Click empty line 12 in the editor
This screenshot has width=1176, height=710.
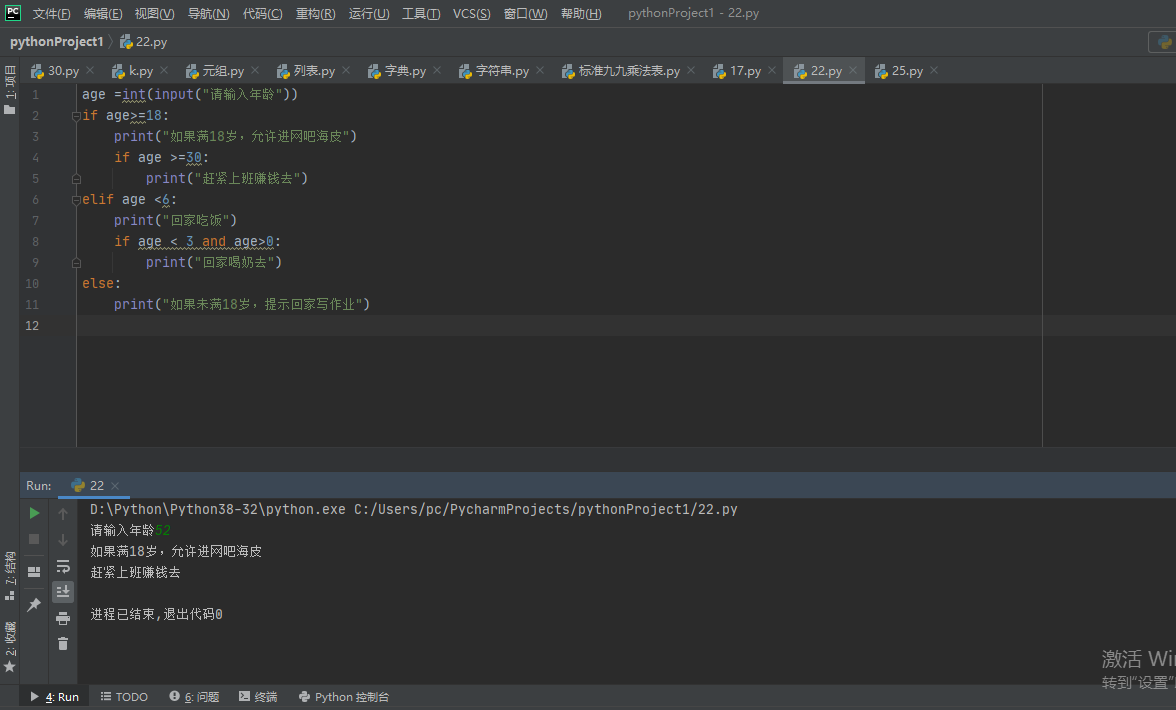pos(559,325)
